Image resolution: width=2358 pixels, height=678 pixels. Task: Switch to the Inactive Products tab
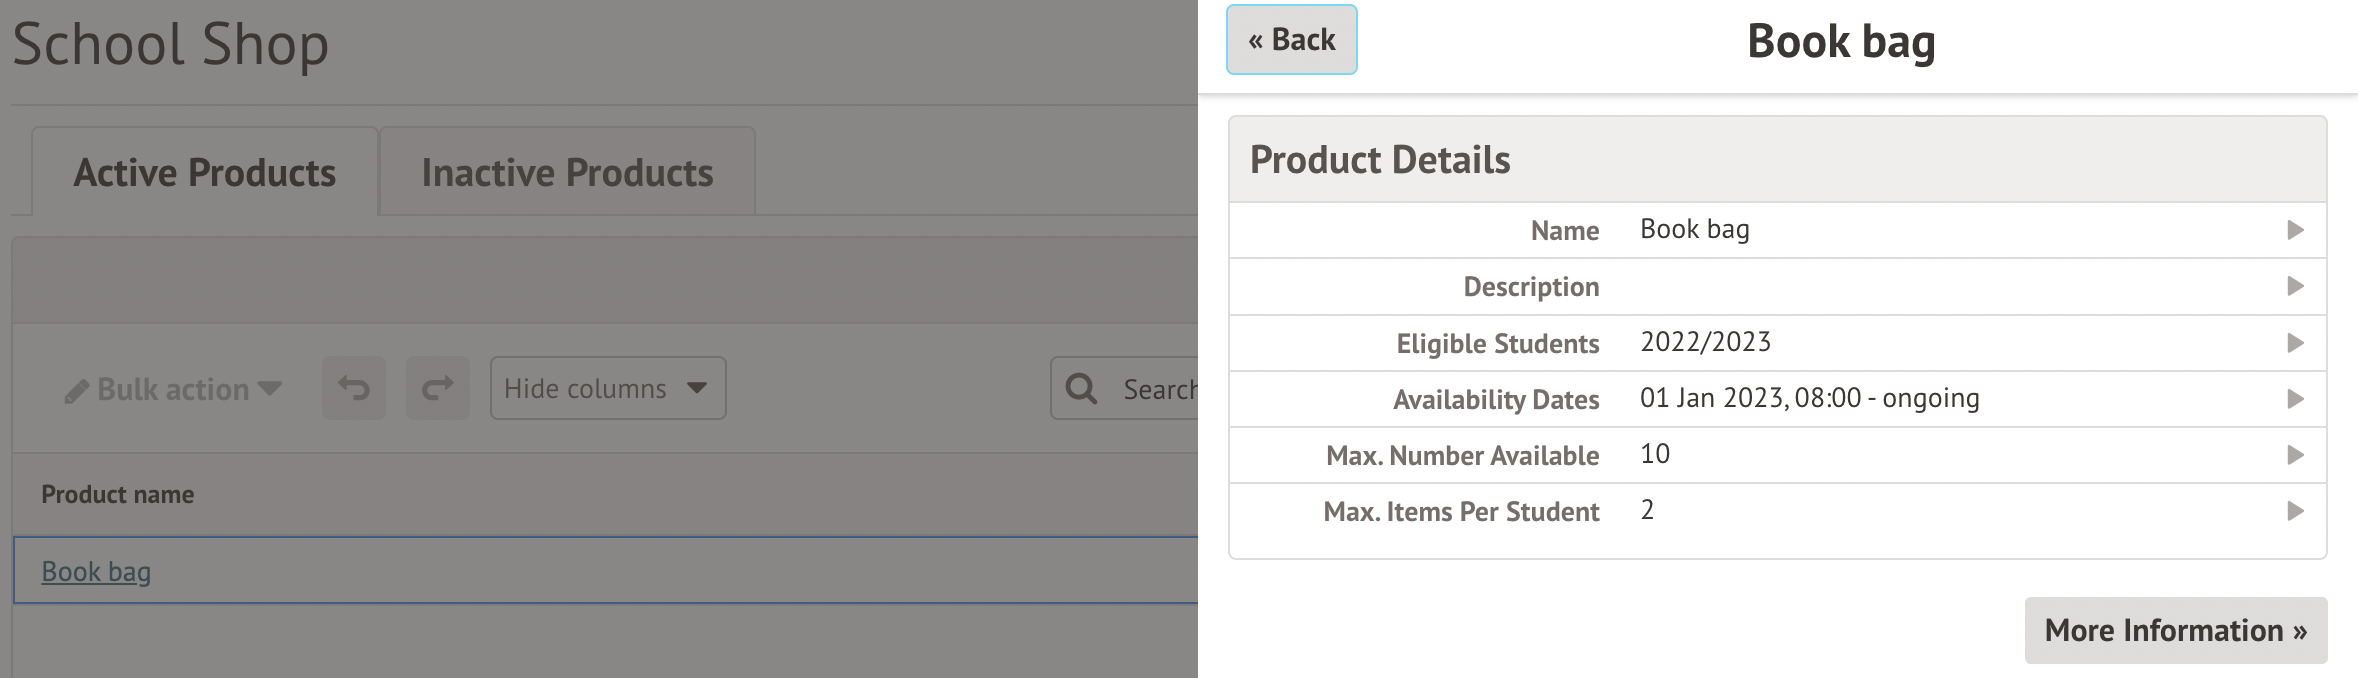click(567, 172)
